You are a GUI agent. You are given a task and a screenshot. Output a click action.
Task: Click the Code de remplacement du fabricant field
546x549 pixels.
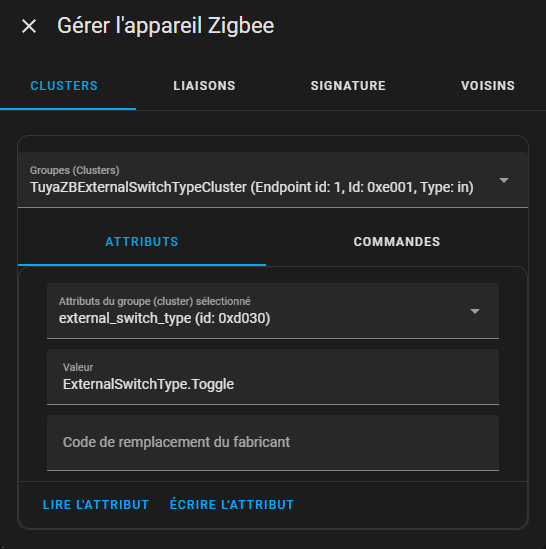point(273,443)
